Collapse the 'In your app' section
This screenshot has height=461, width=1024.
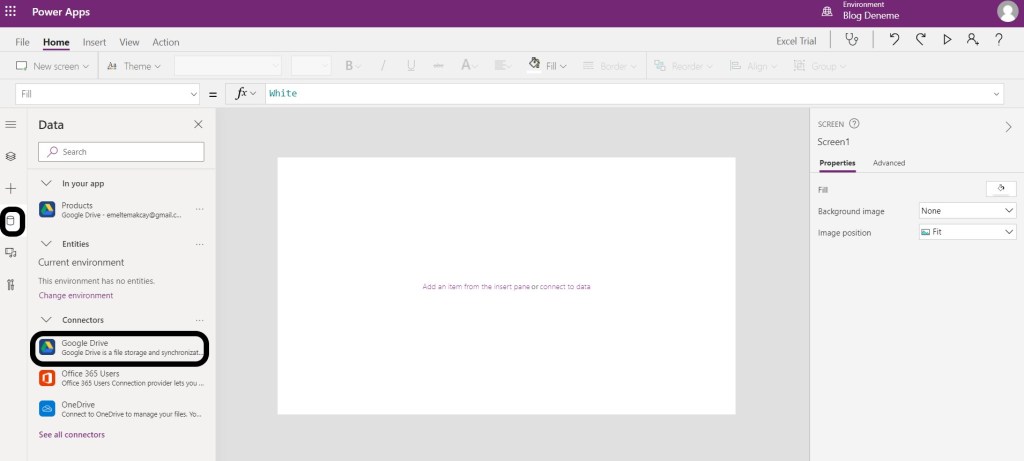click(x=47, y=183)
